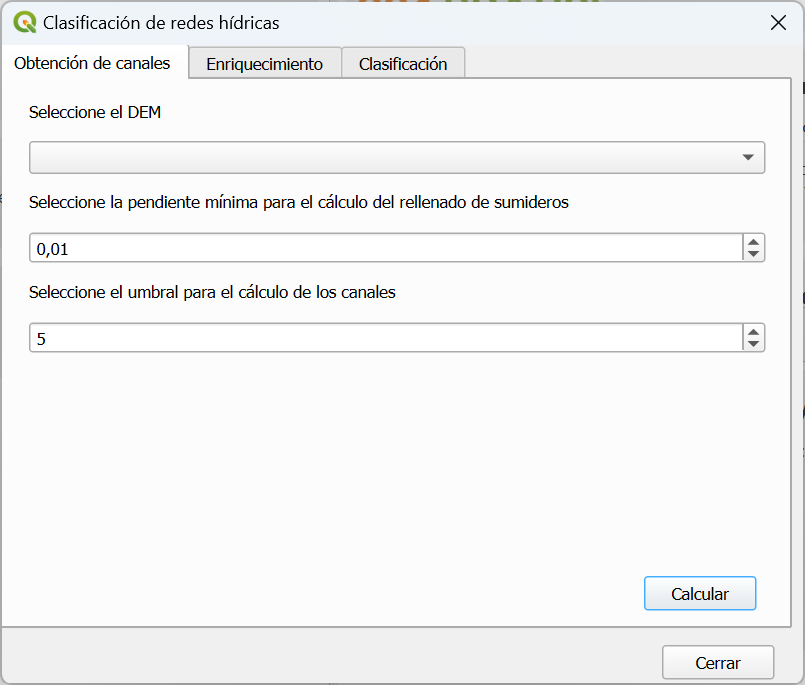Raise the umbral value with up arrow
Screen dimensions: 805x685
[x=754, y=332]
